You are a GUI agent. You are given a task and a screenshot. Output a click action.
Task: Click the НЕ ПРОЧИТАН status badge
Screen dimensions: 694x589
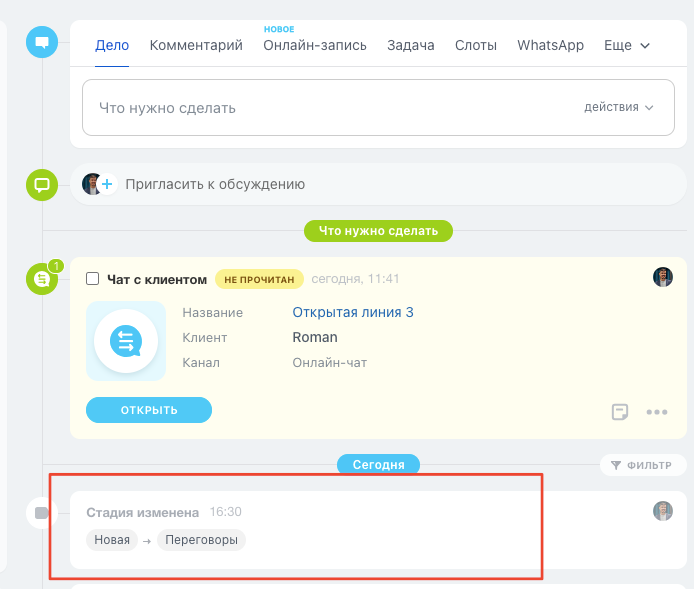(x=259, y=279)
